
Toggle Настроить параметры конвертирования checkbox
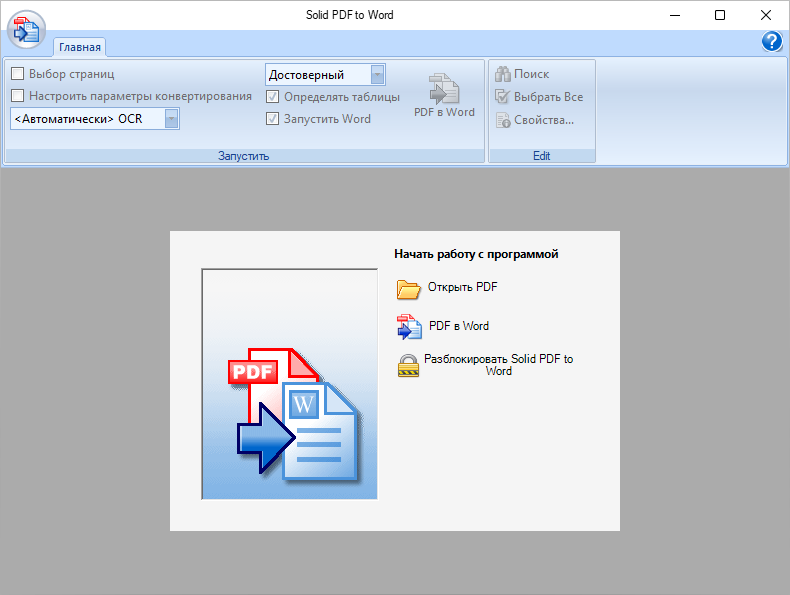(18, 96)
